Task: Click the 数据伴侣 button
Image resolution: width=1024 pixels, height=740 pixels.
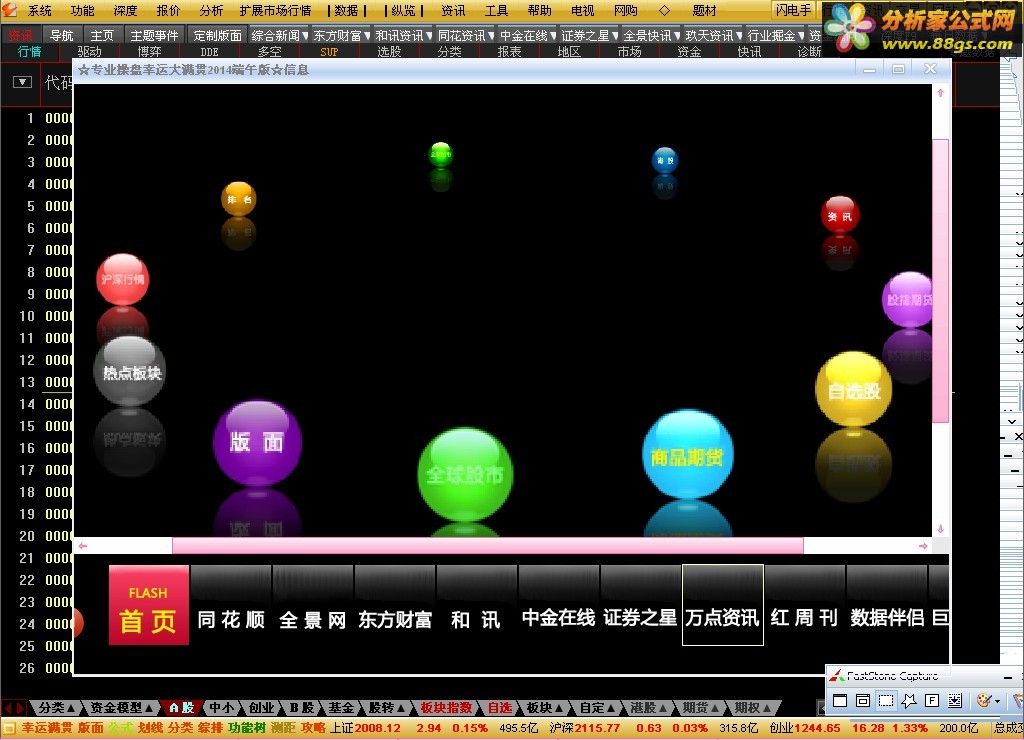Action: click(887, 605)
